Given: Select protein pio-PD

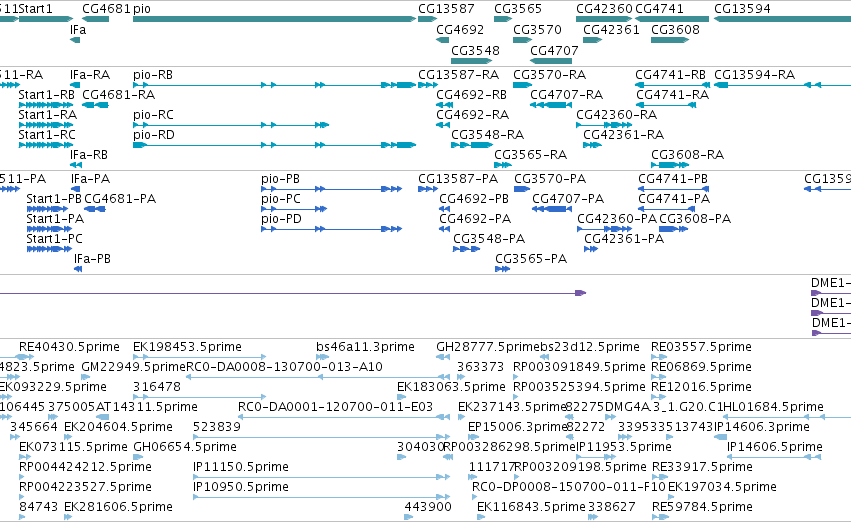Looking at the screenshot, I should click(331, 230).
